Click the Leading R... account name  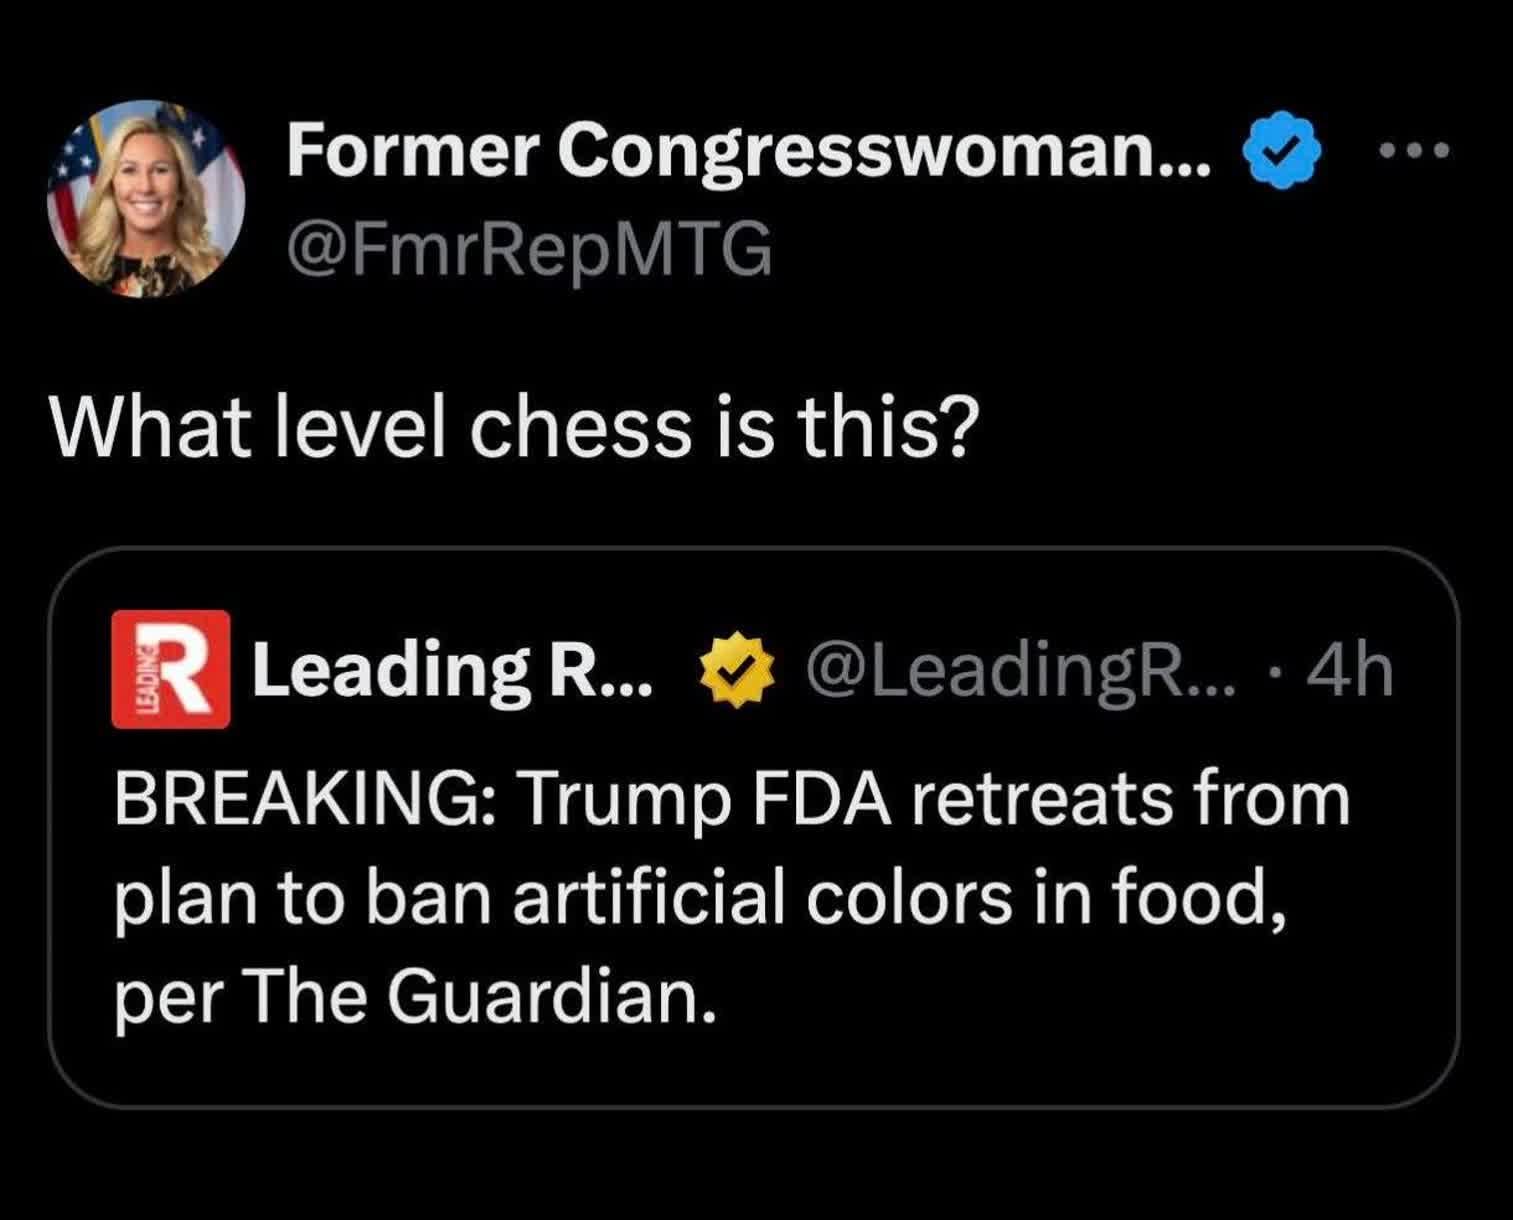tap(452, 671)
